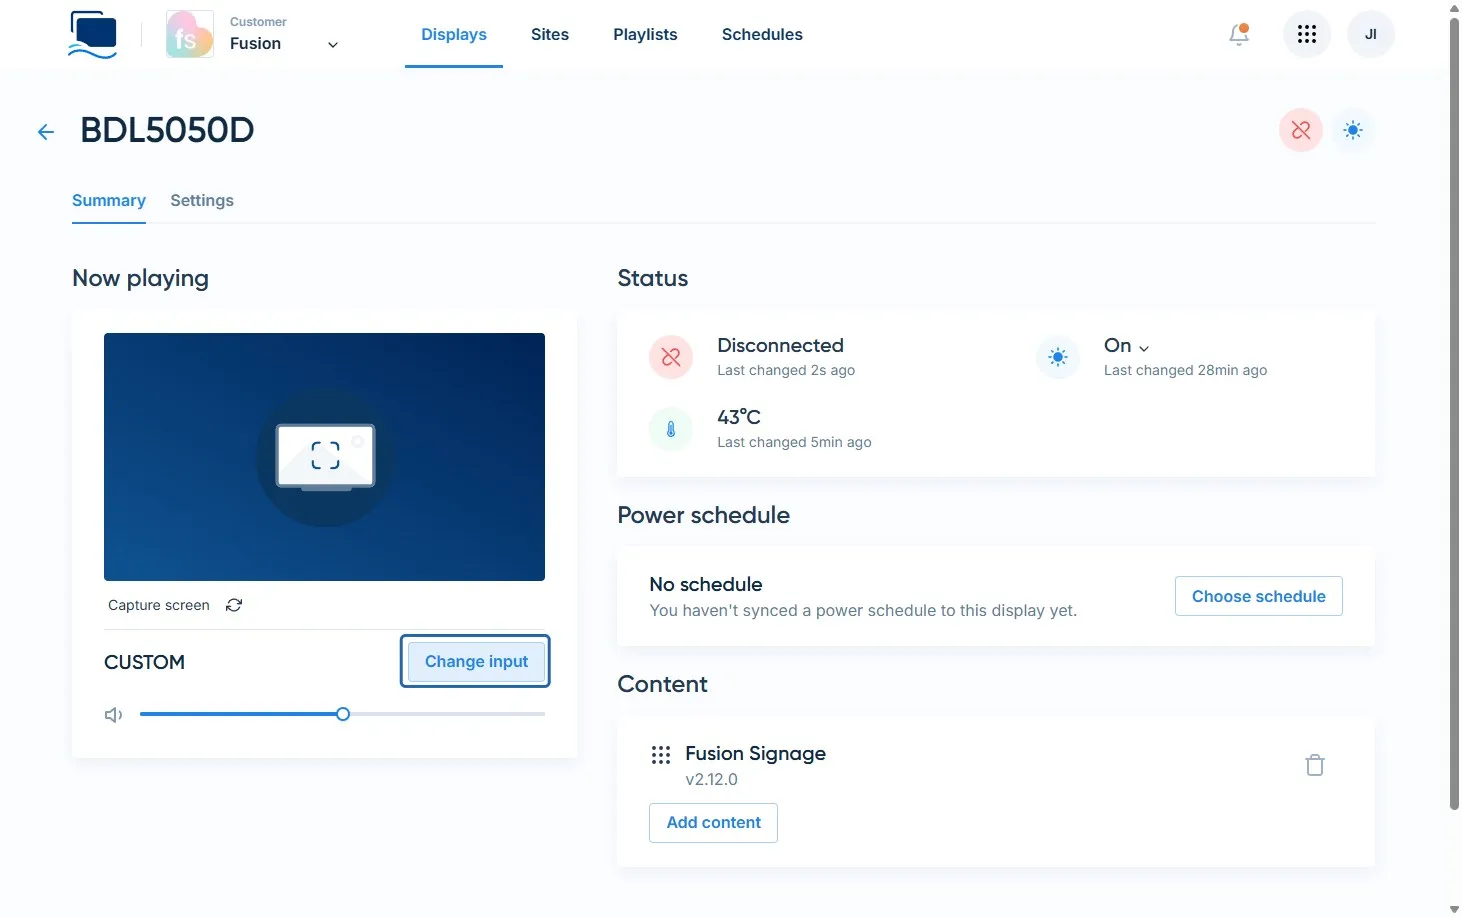The height and width of the screenshot is (917, 1462).
Task: Click the Add content button
Action: coord(713,822)
